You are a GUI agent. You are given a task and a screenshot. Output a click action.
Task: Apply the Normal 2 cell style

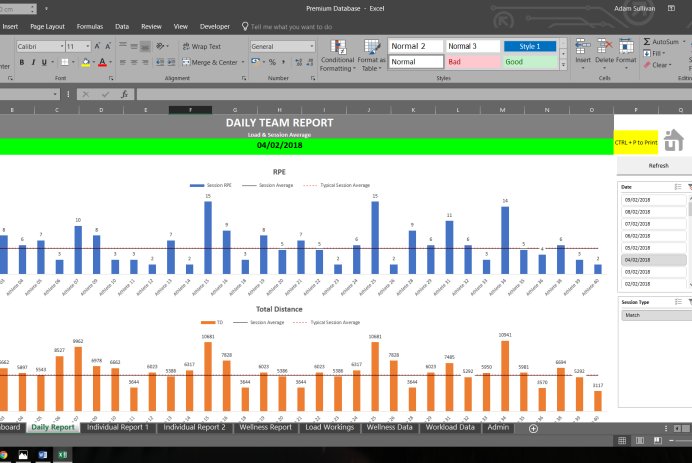pyautogui.click(x=415, y=46)
